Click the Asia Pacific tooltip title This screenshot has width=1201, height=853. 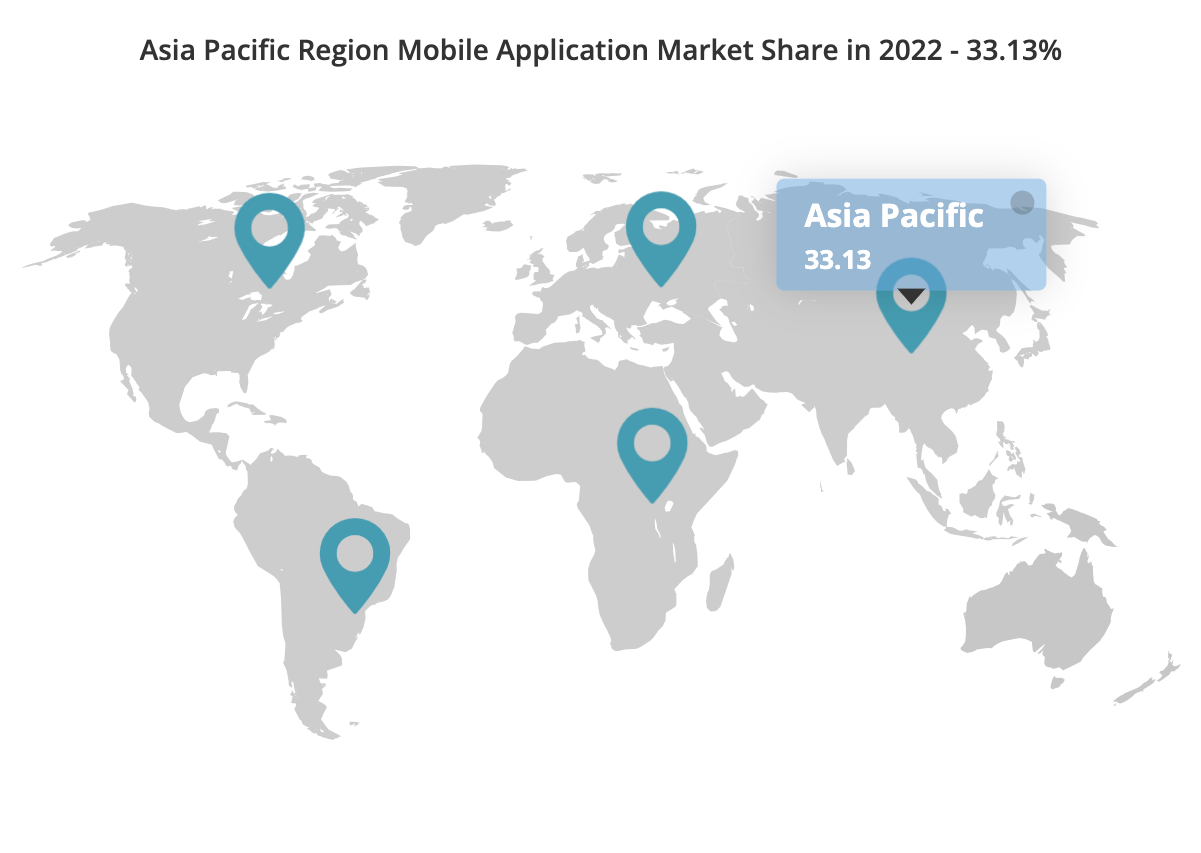point(894,215)
